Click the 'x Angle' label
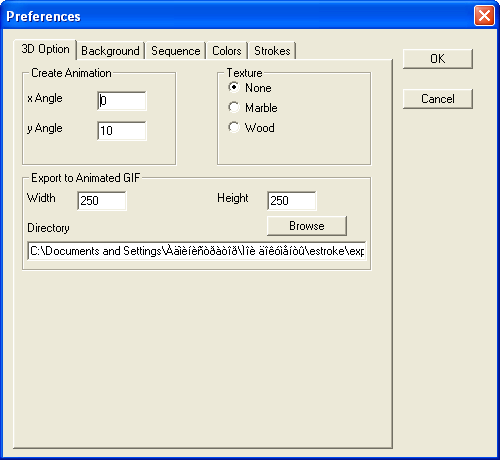 click(x=45, y=98)
